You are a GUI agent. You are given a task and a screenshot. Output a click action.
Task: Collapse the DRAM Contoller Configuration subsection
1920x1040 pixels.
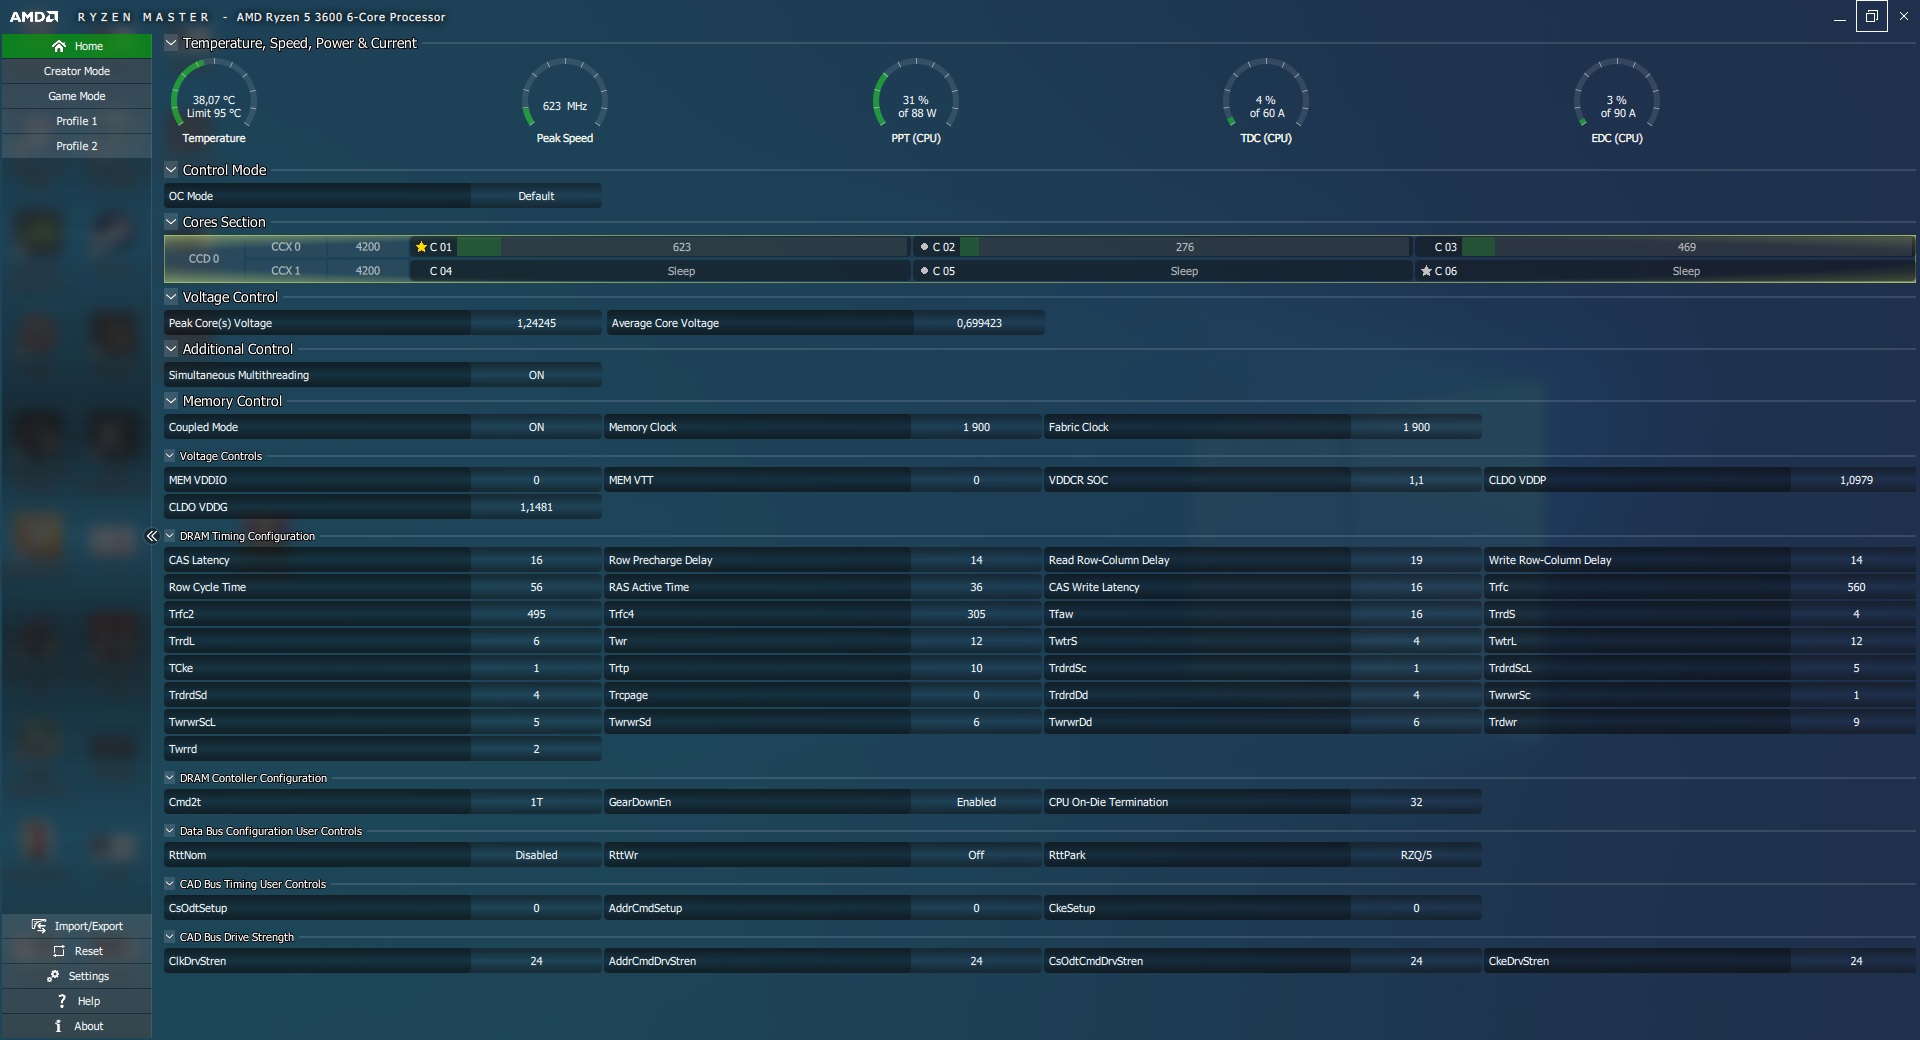point(170,778)
